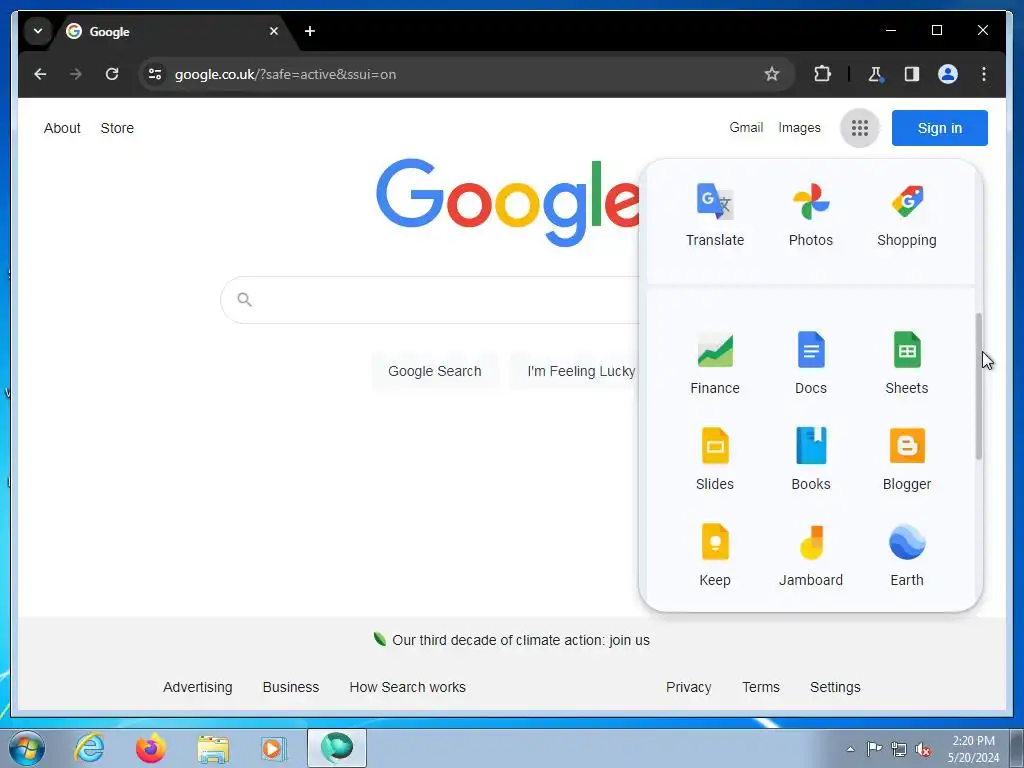The width and height of the screenshot is (1024, 768).
Task: Click the browser back arrow
Action: point(40,74)
